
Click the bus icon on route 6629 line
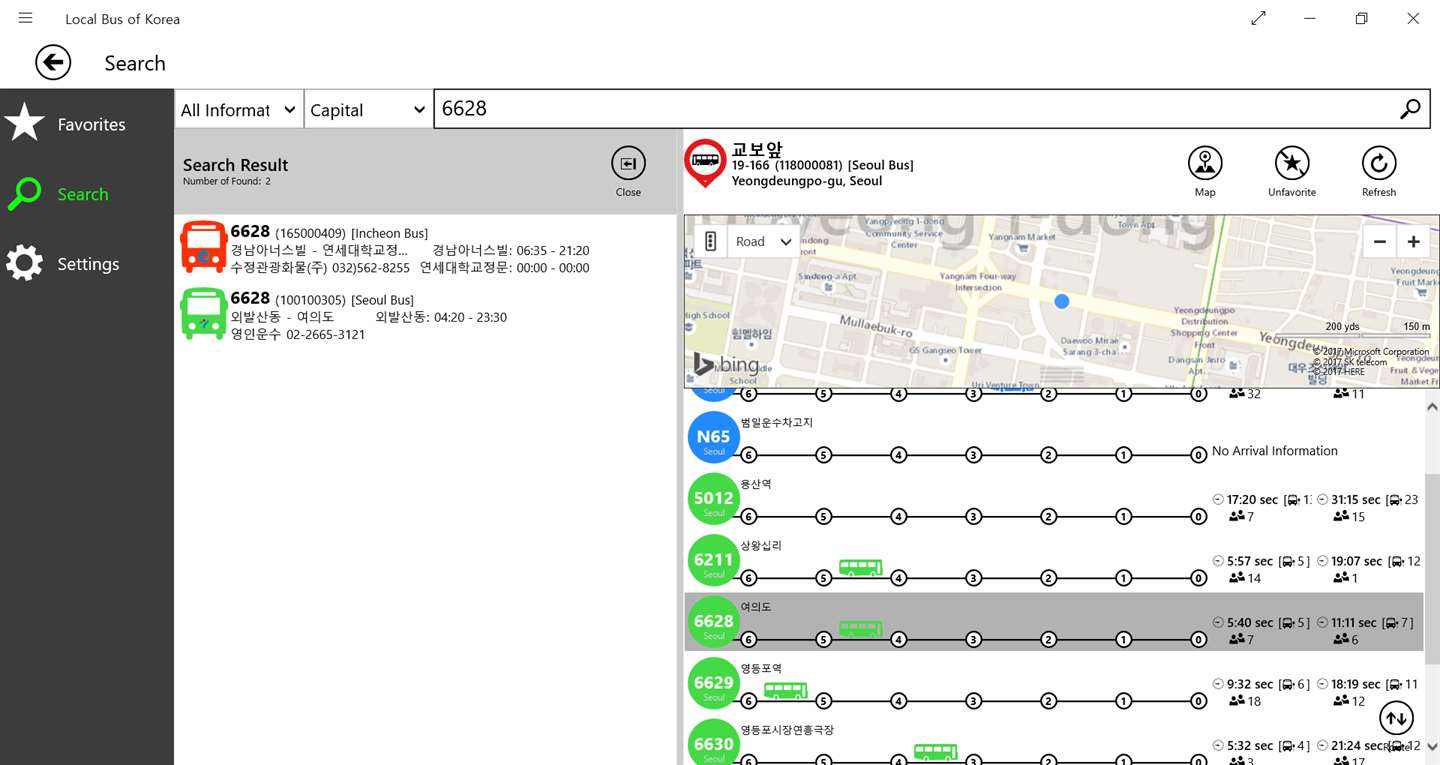(785, 691)
